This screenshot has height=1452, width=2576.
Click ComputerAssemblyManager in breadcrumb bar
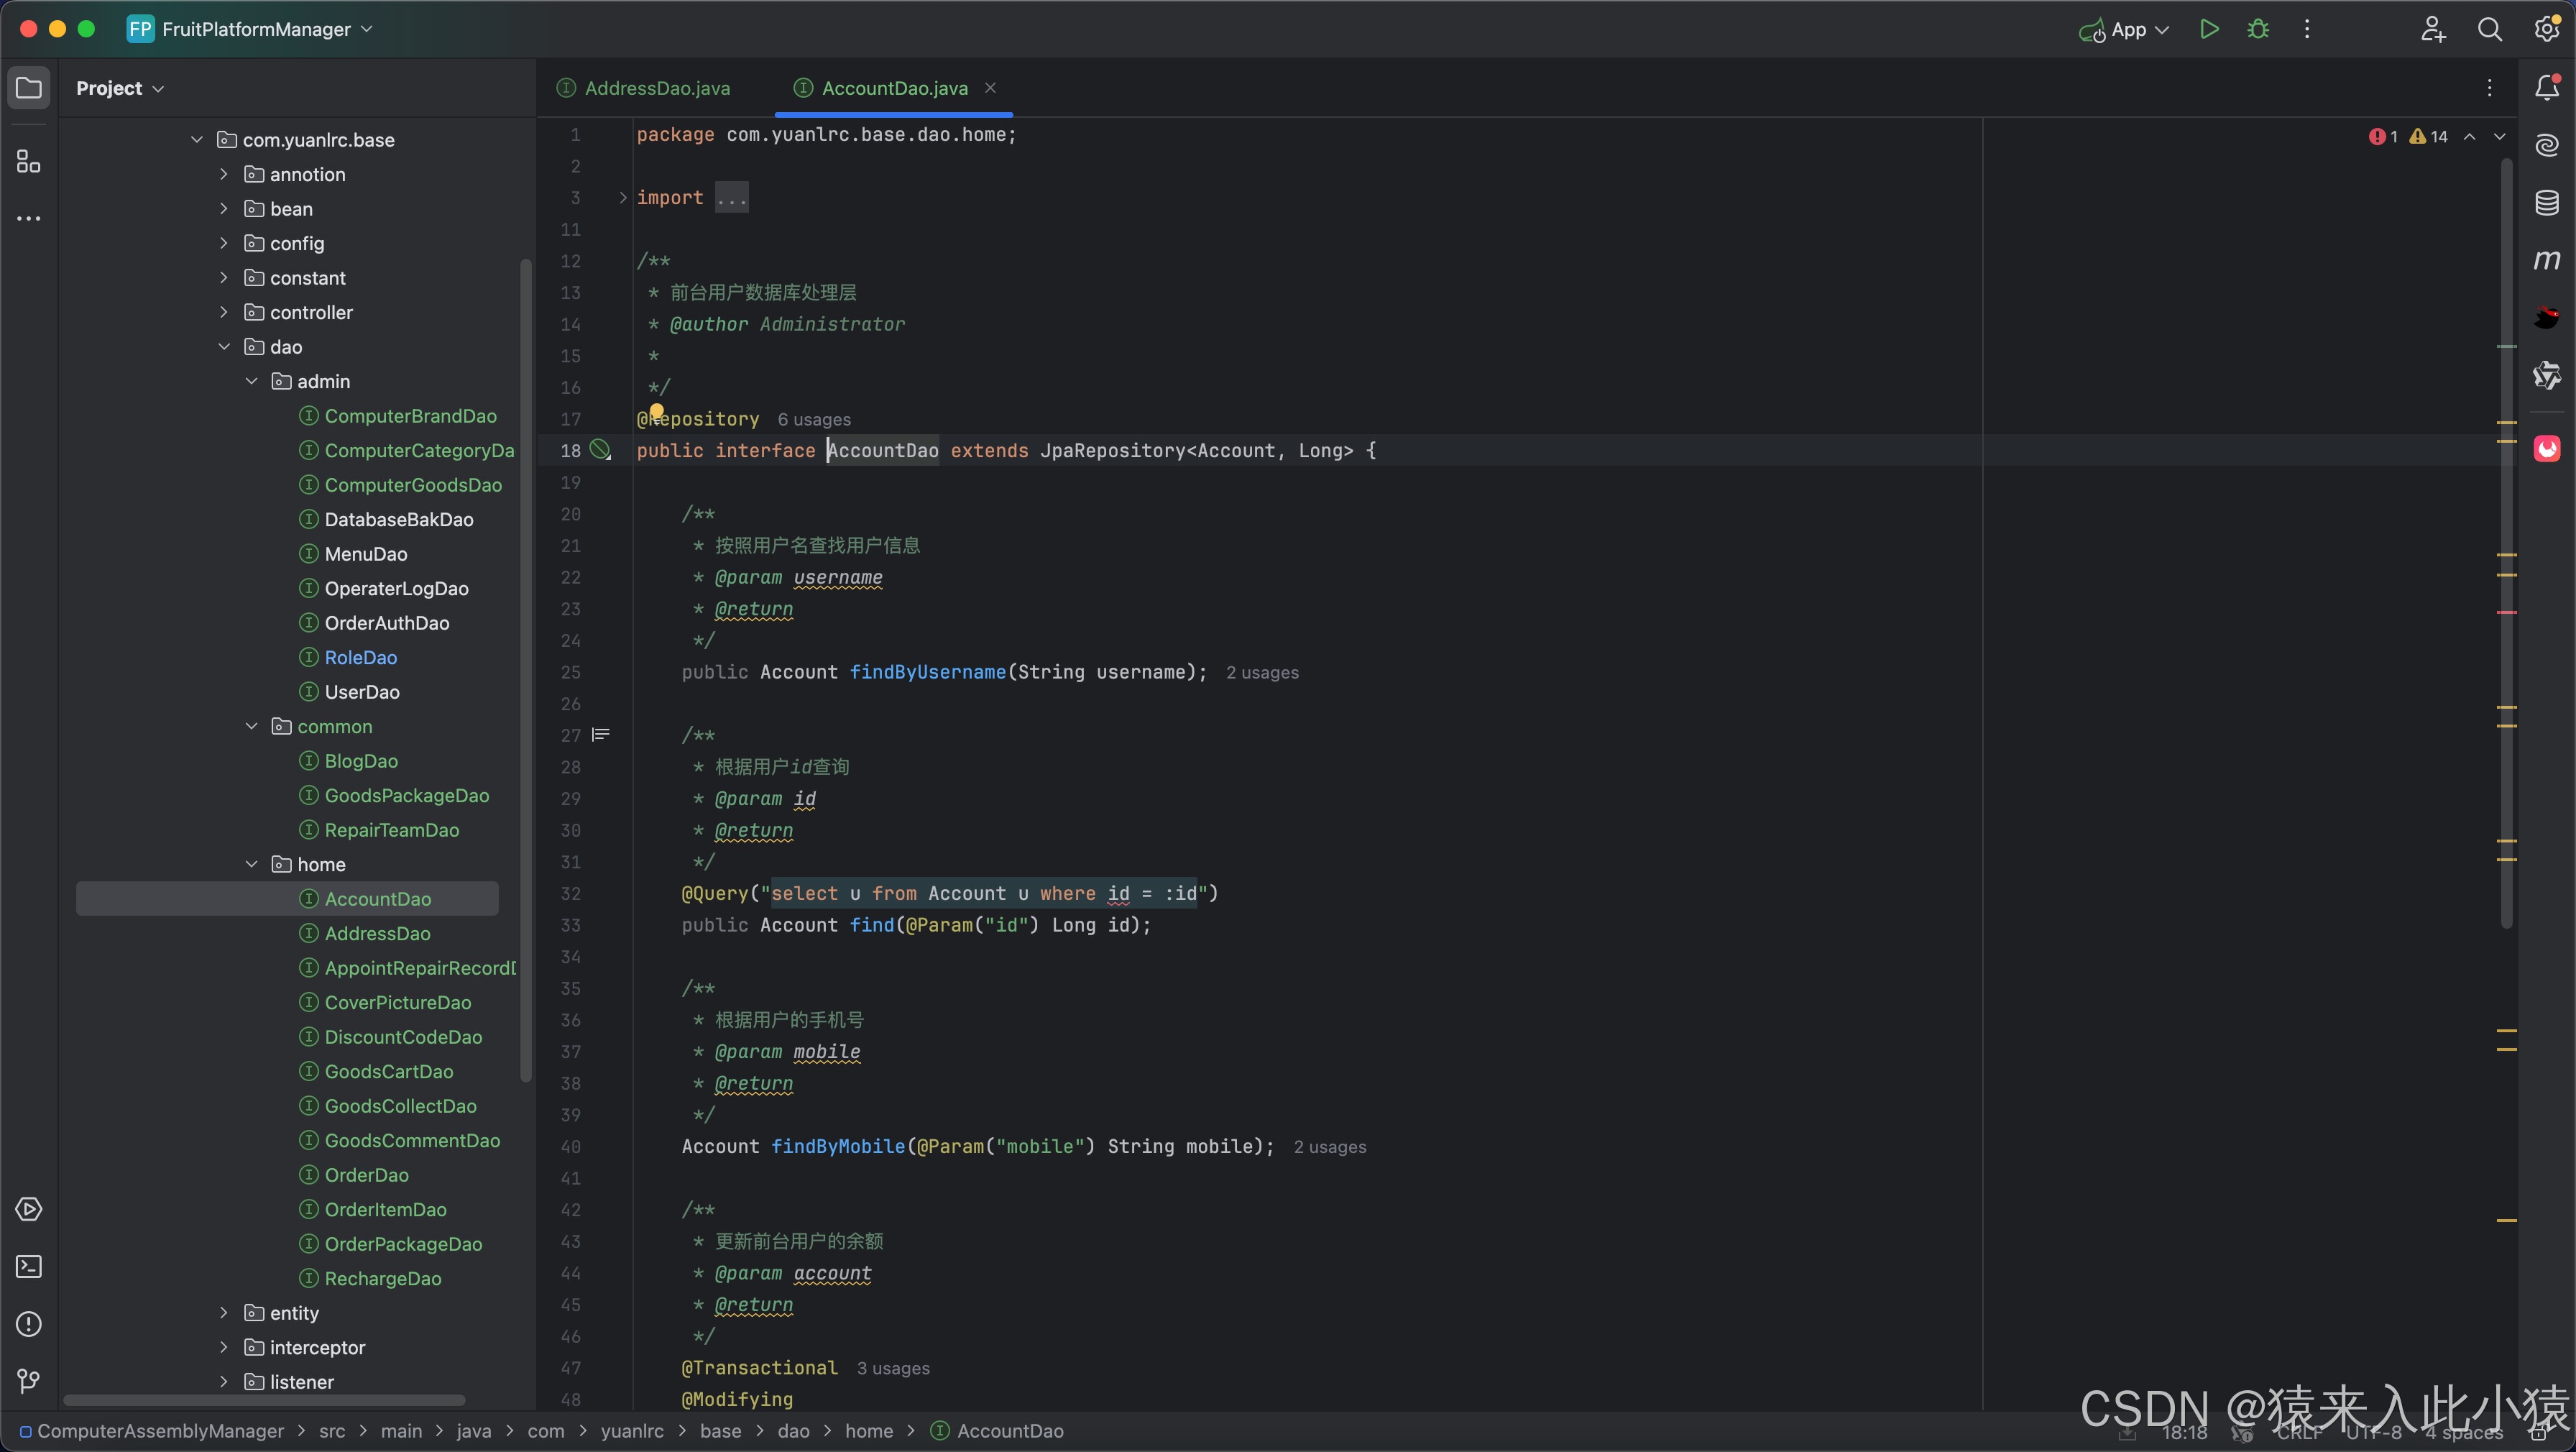pyautogui.click(x=160, y=1431)
